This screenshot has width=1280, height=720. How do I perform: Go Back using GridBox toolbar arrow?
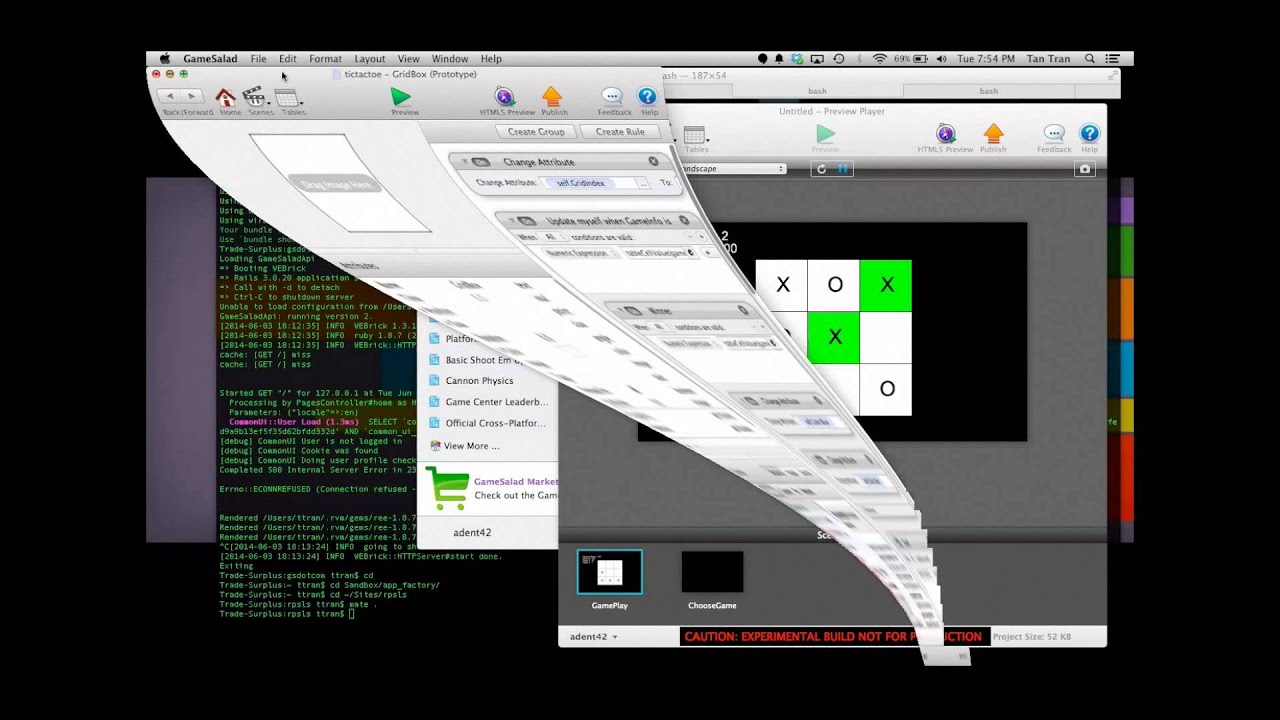[x=170, y=96]
